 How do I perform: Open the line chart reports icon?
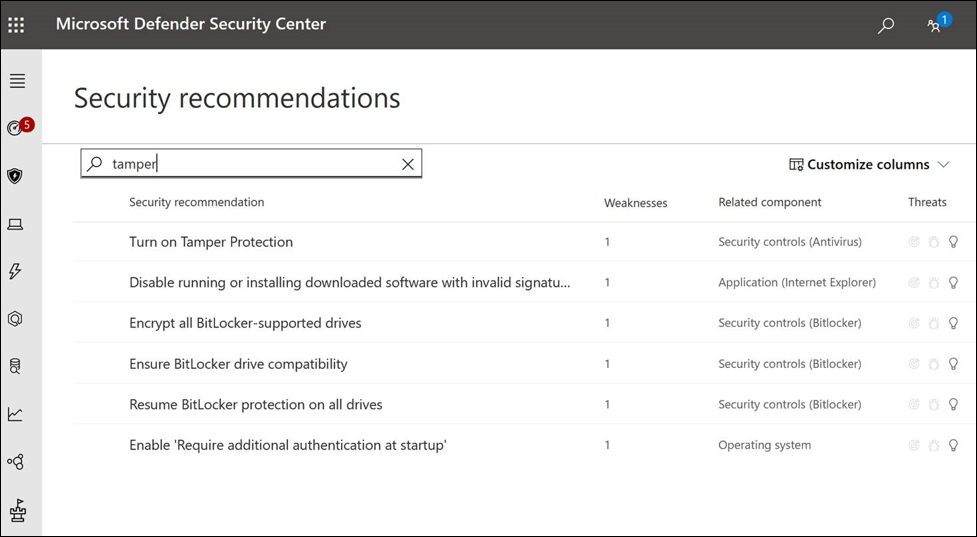coord(15,414)
